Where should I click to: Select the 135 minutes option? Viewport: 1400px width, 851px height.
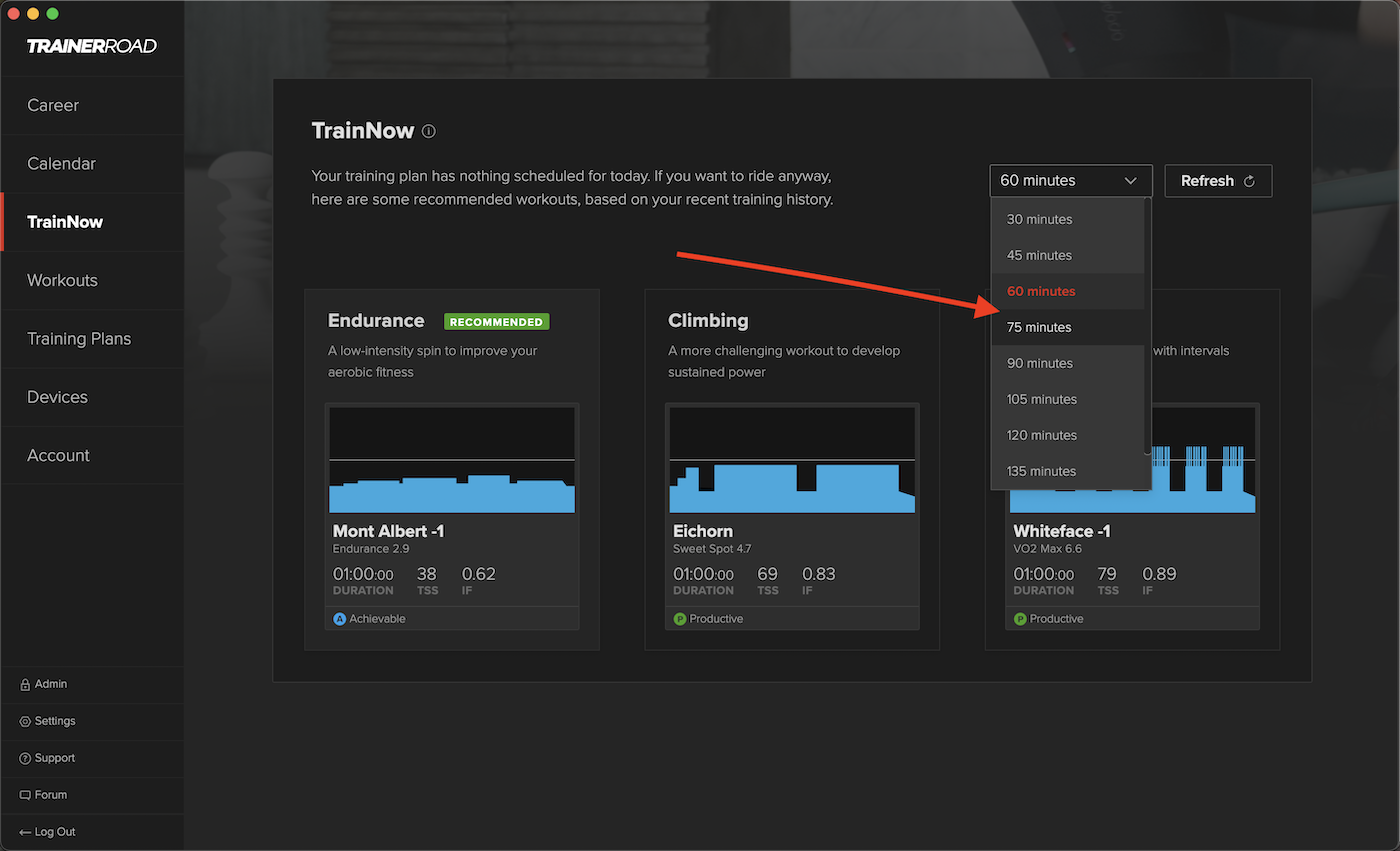pyautogui.click(x=1067, y=471)
